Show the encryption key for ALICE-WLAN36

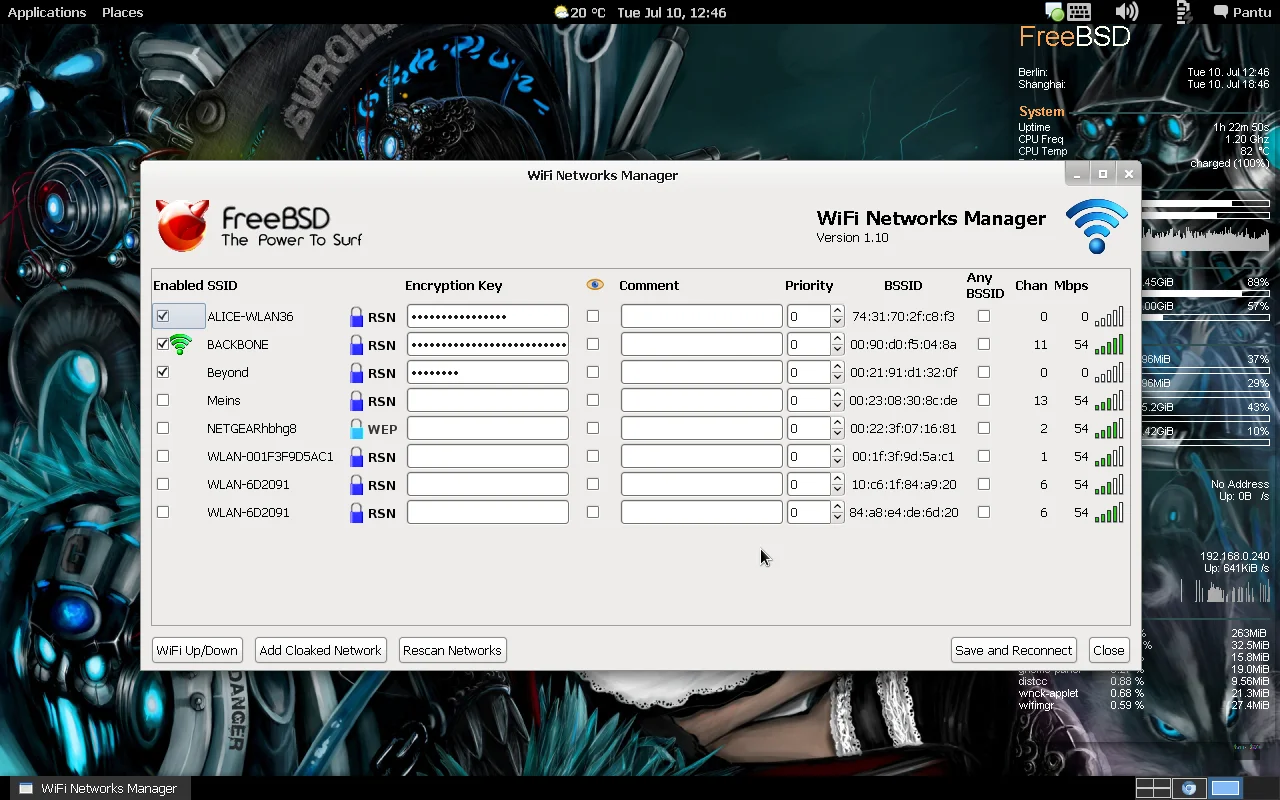coord(593,316)
